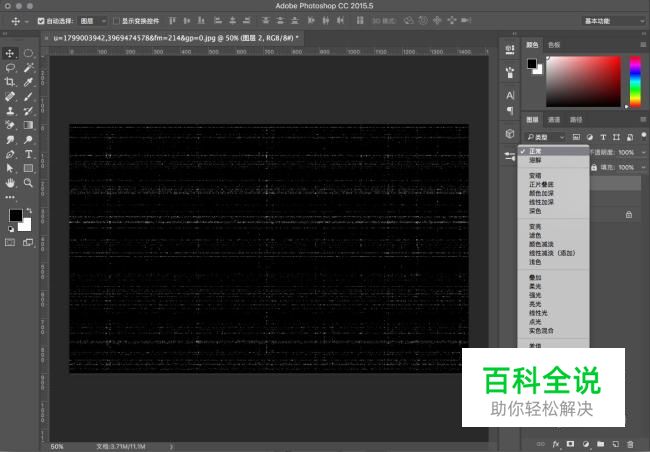Open Layers panel flyout menu
Screen dimensions: 650x452
click(643, 119)
